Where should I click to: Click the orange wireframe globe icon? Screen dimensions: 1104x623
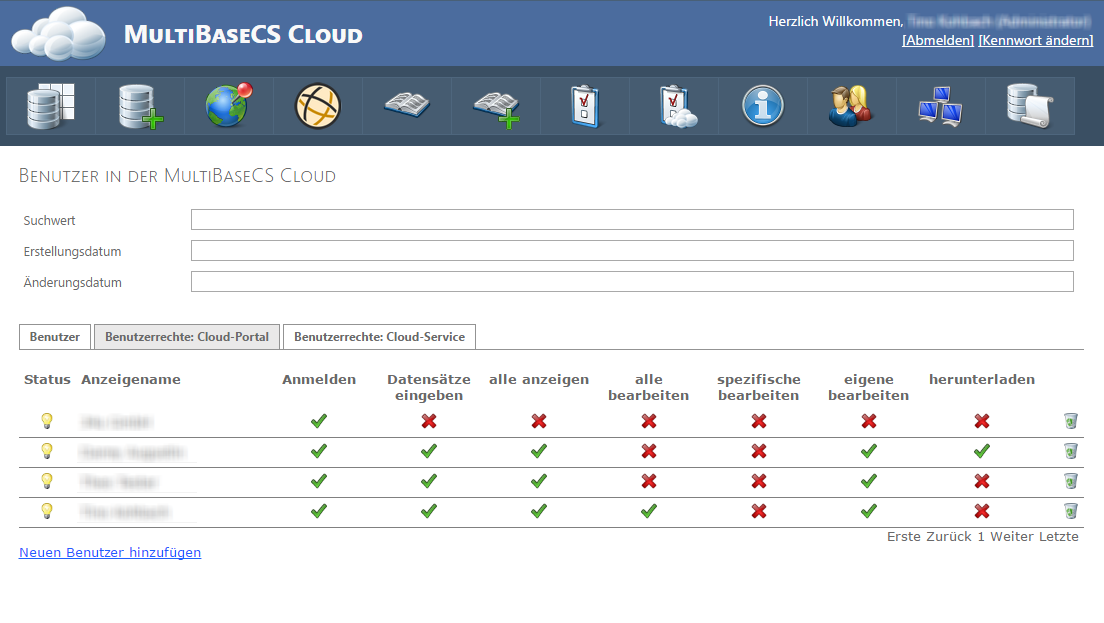(318, 106)
